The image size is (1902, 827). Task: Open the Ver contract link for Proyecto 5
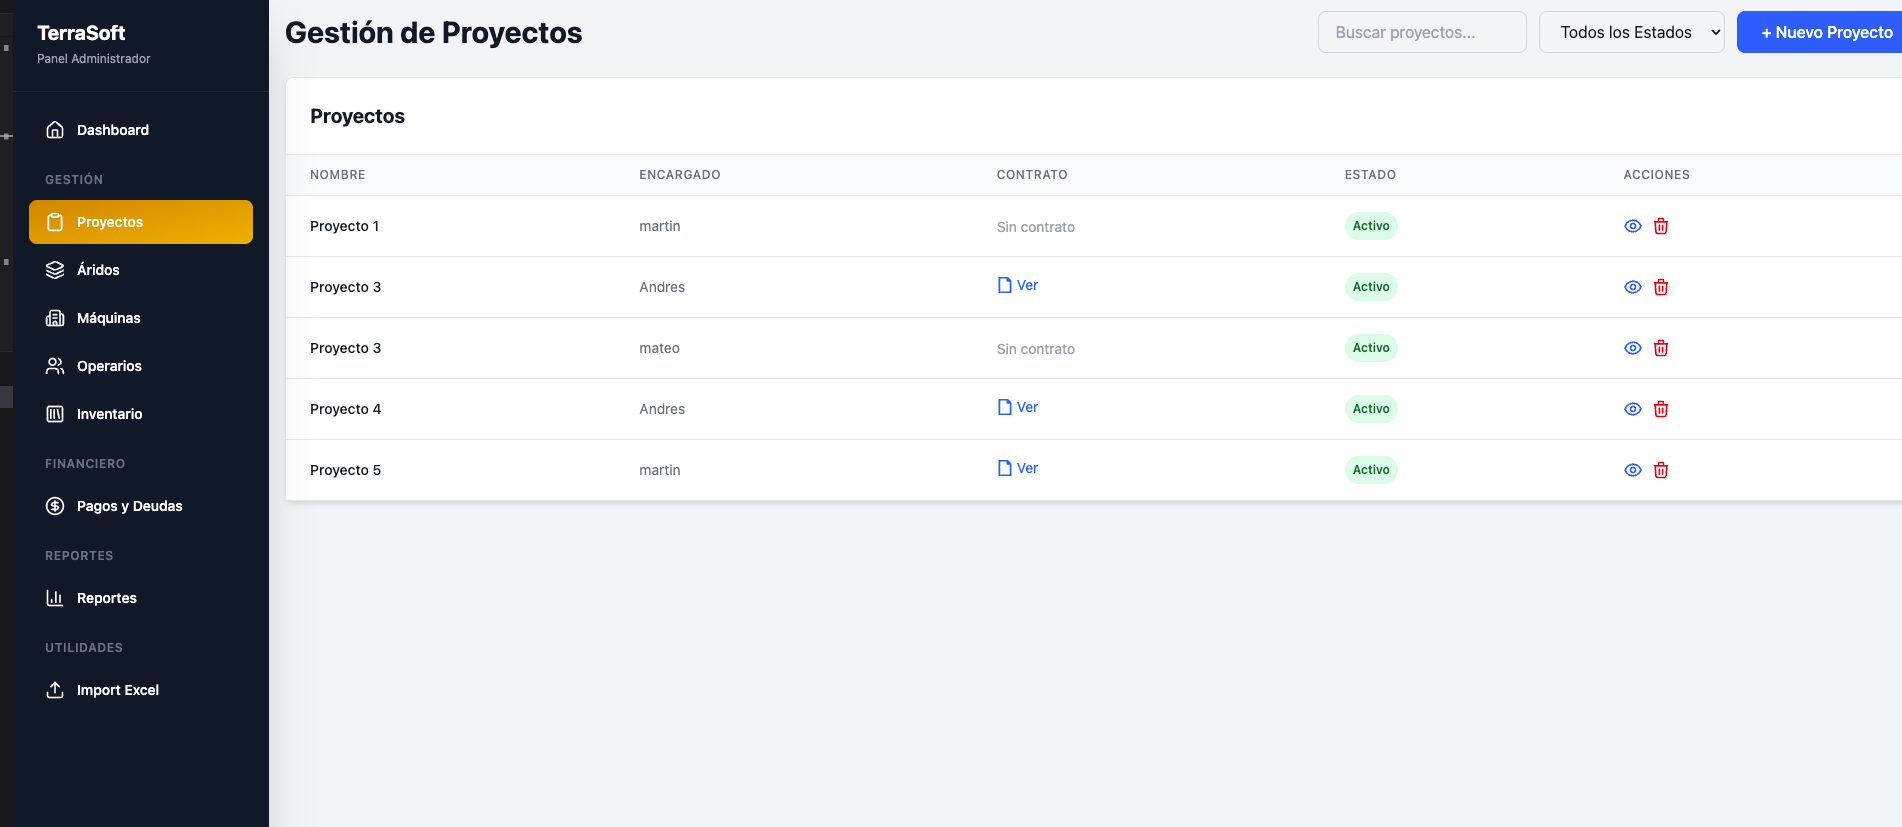coord(1018,468)
